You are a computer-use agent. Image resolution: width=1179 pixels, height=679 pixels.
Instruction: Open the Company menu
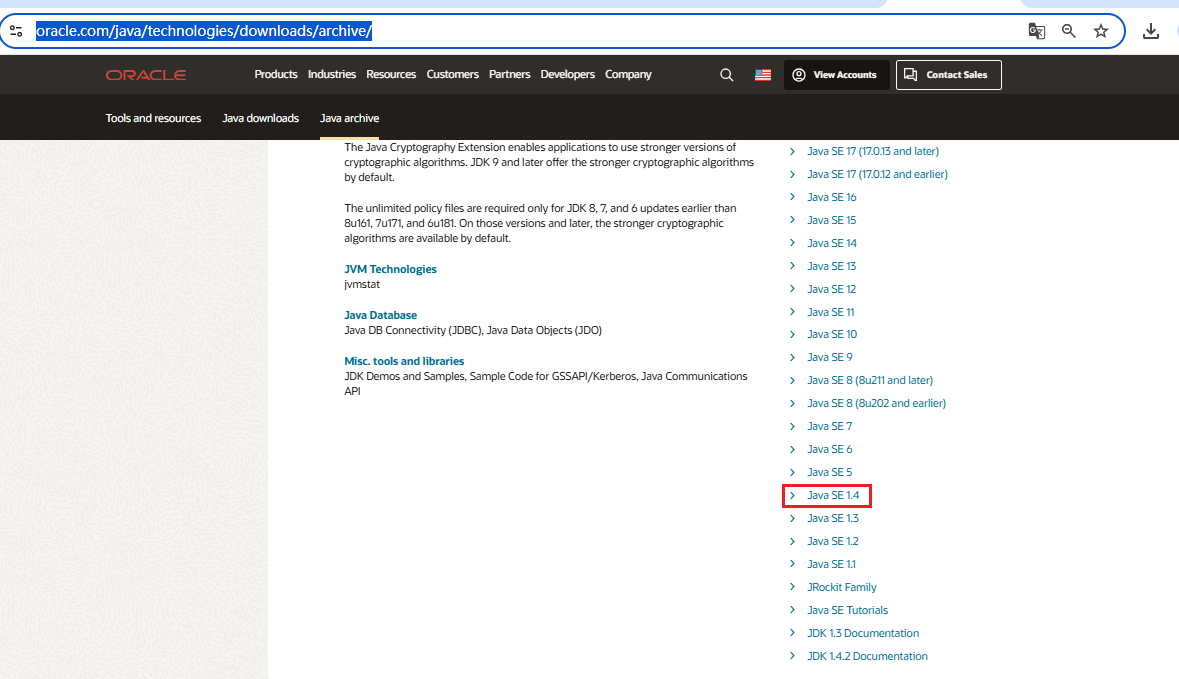[628, 74]
